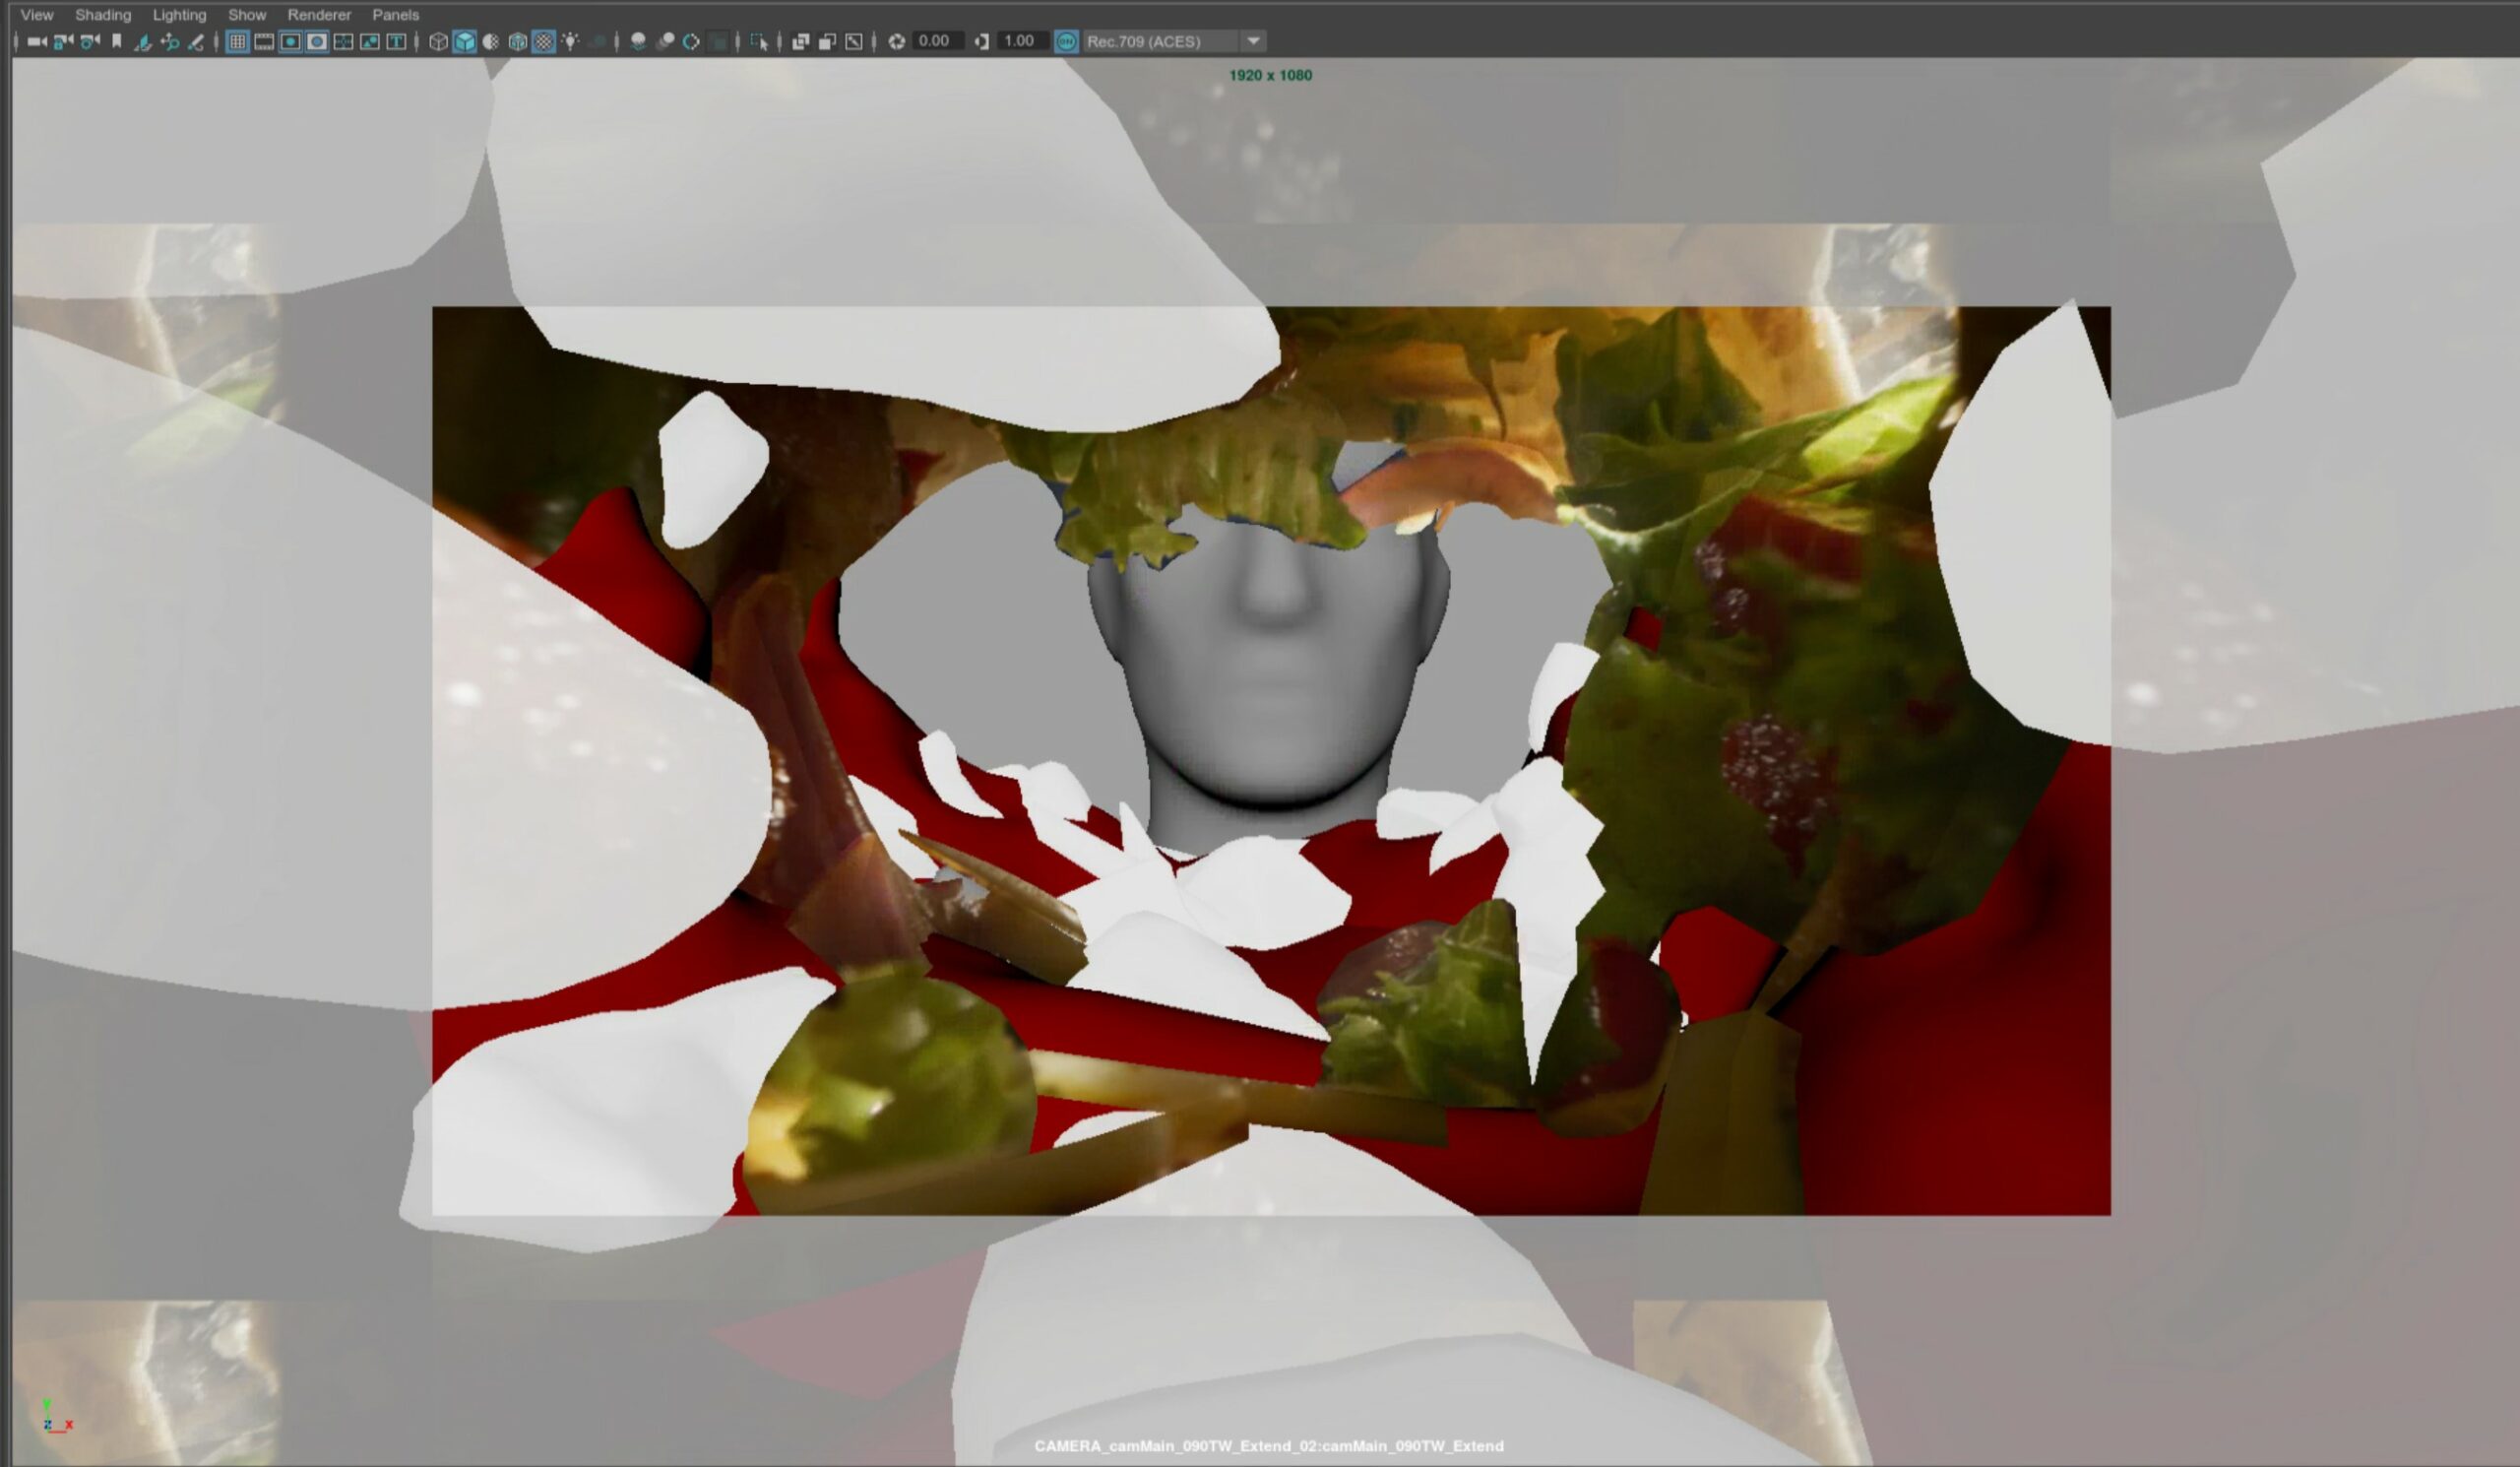Click the Exposure aperture icon
This screenshot has height=1467, width=2520.
pos(897,41)
